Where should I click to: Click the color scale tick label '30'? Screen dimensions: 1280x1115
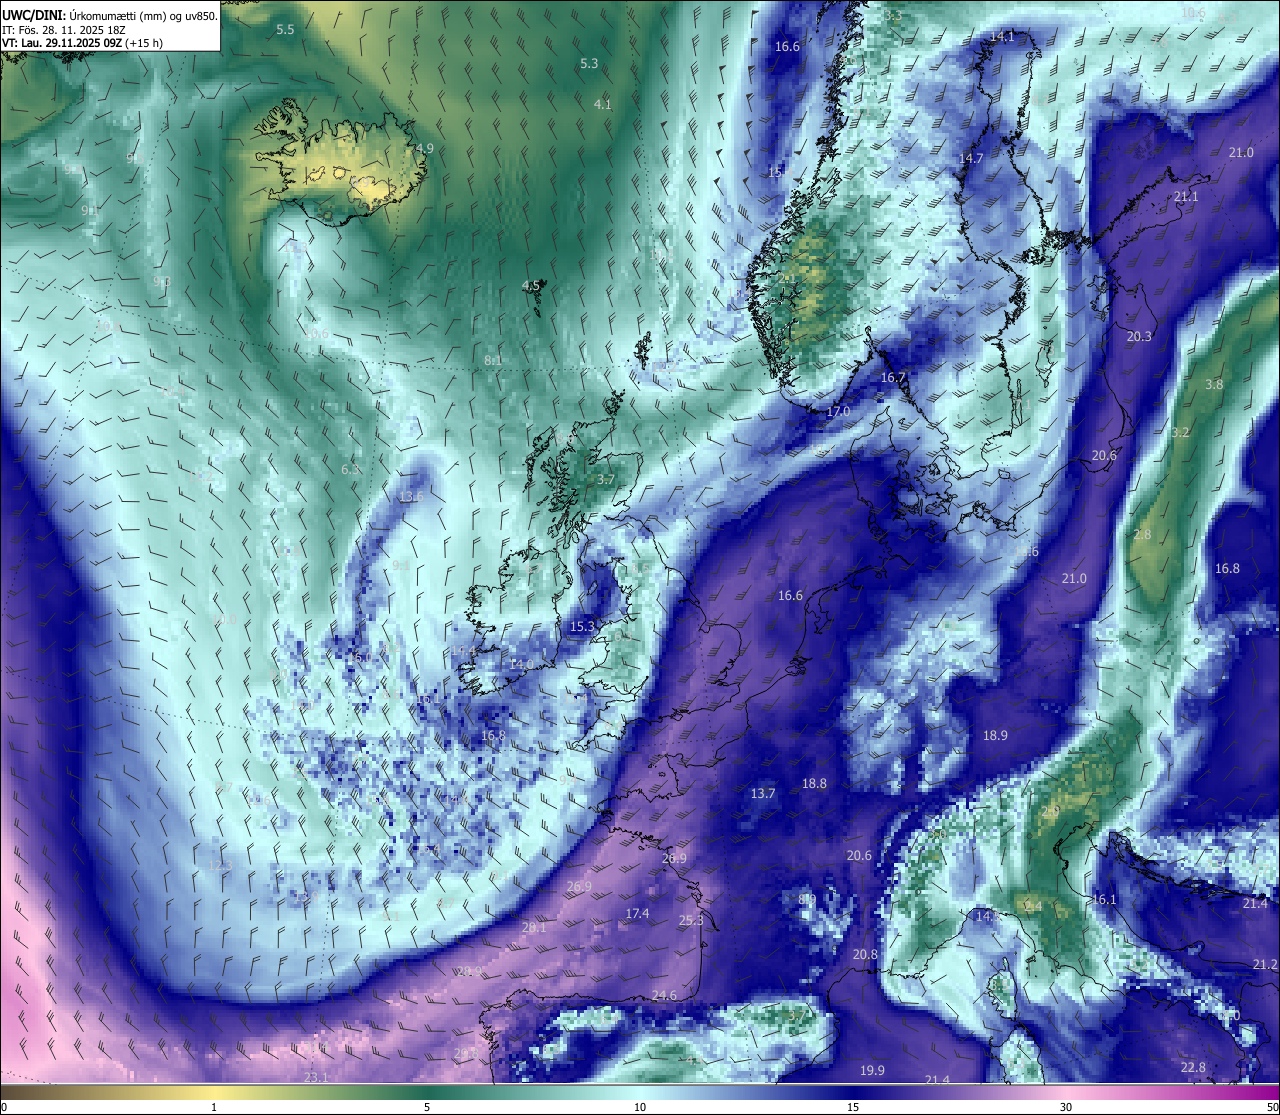1066,1107
